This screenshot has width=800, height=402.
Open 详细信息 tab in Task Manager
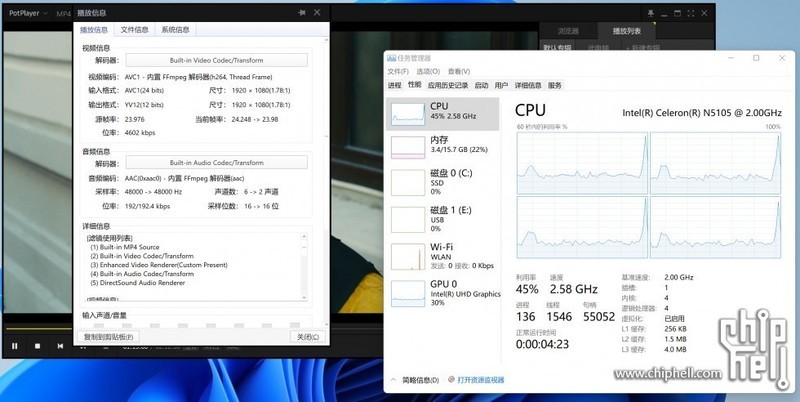click(528, 85)
